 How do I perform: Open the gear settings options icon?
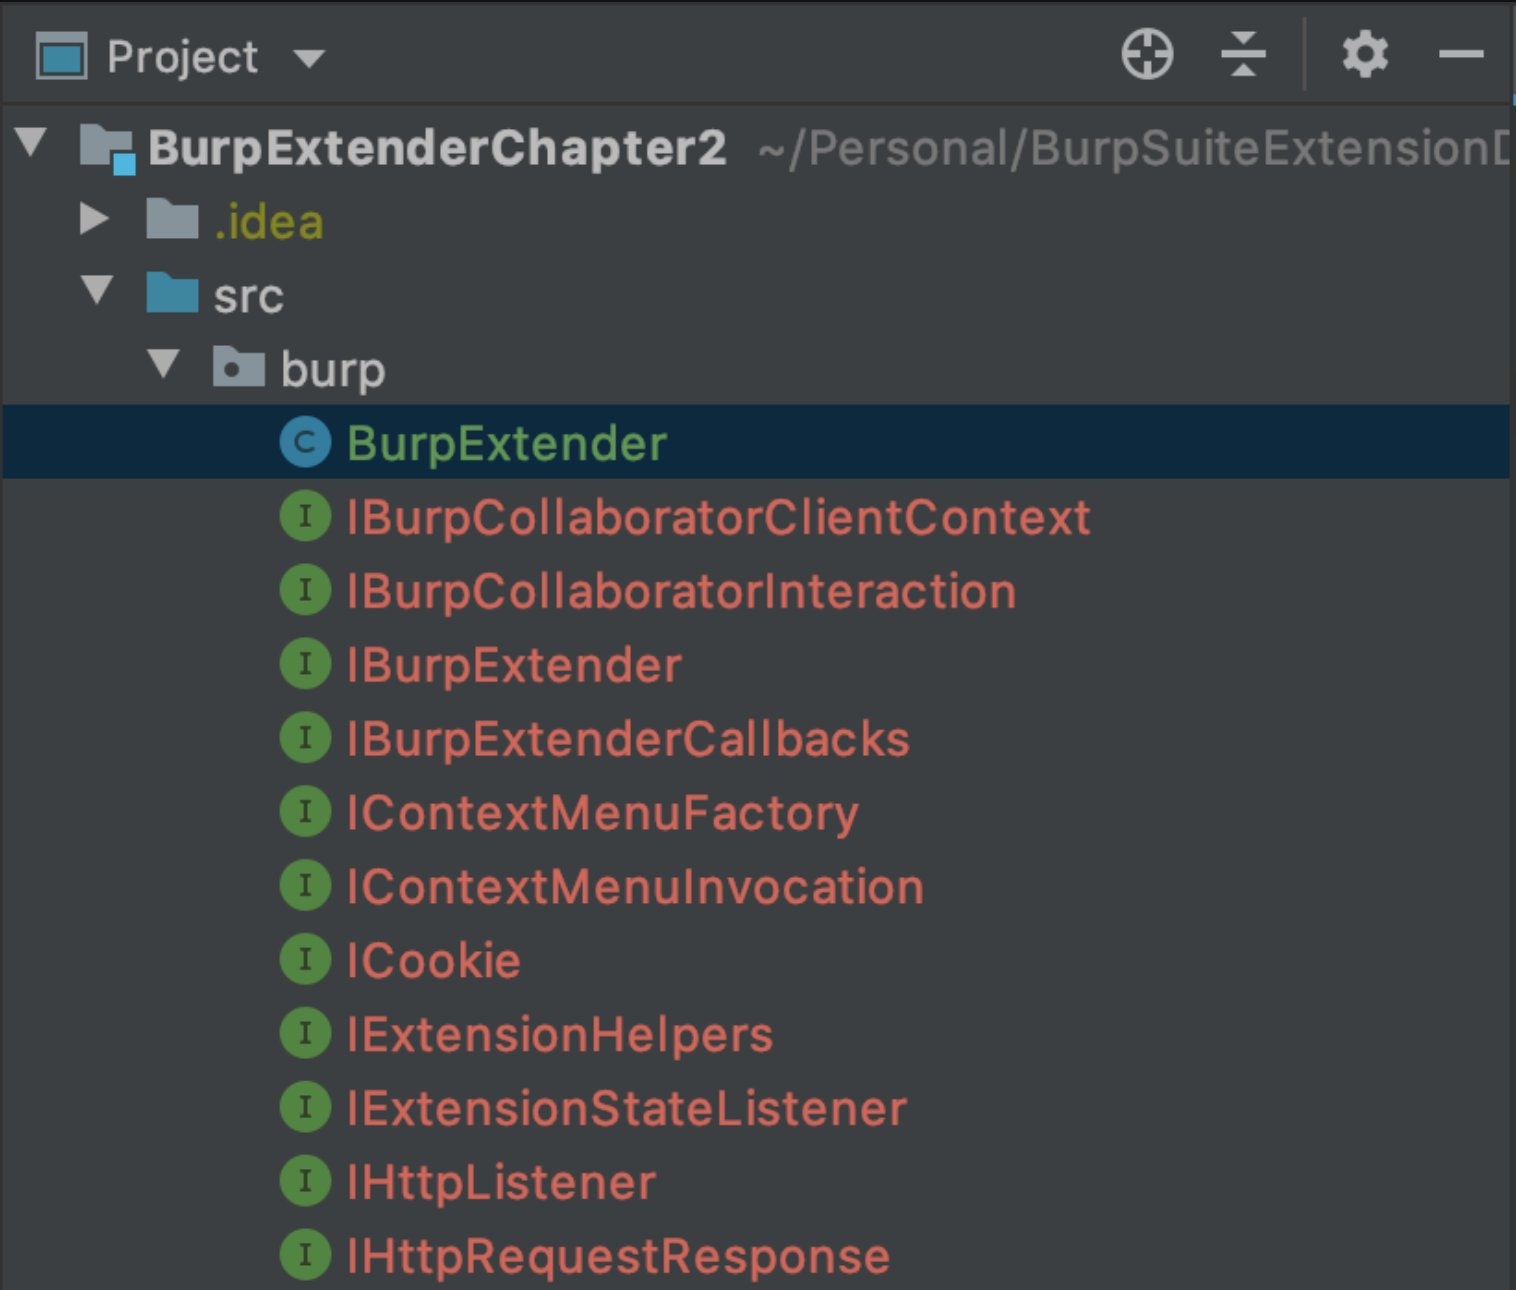tap(1364, 54)
